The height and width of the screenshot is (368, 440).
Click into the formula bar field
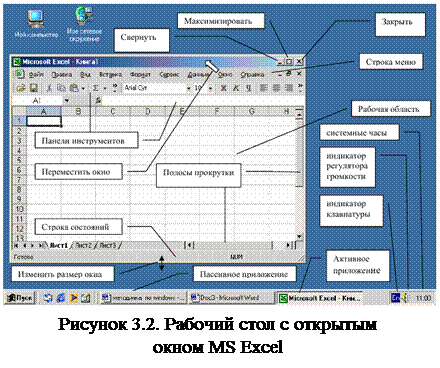[x=203, y=100]
